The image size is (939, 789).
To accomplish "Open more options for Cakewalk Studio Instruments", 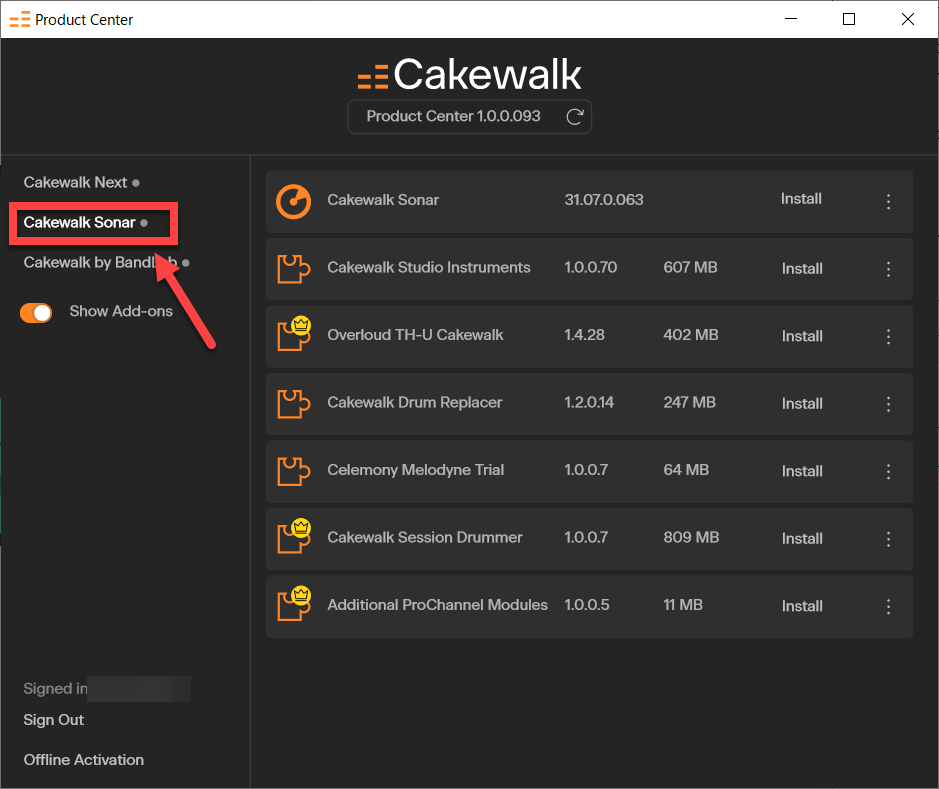I will pos(888,269).
